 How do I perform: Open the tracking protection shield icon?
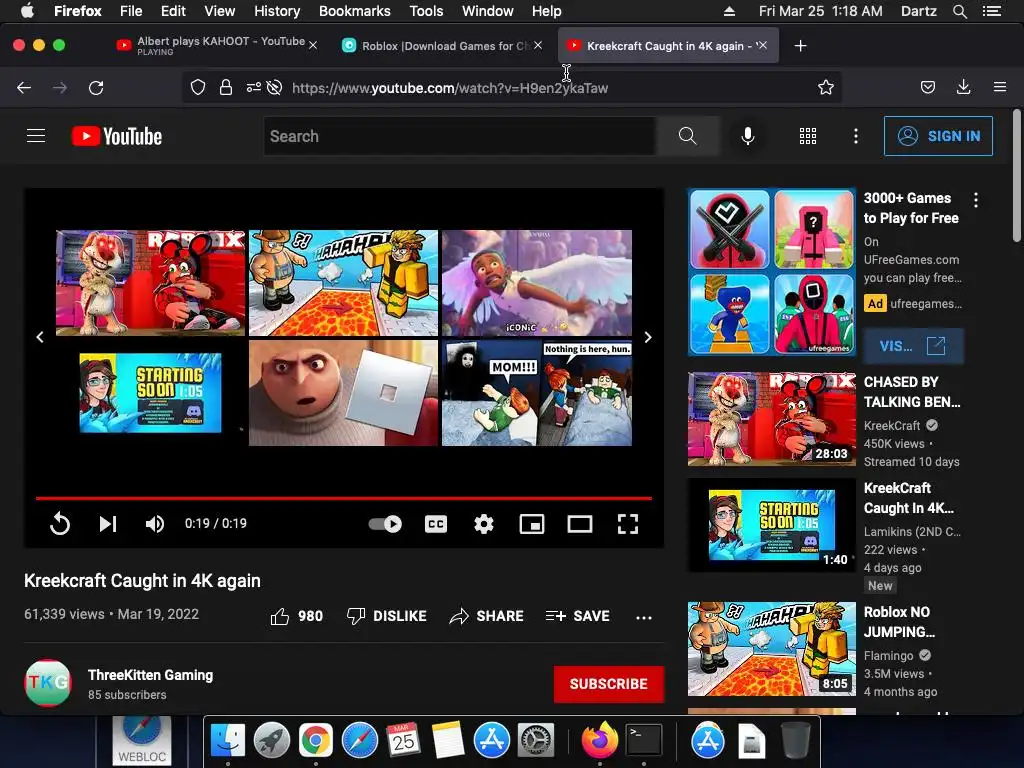[x=198, y=88]
